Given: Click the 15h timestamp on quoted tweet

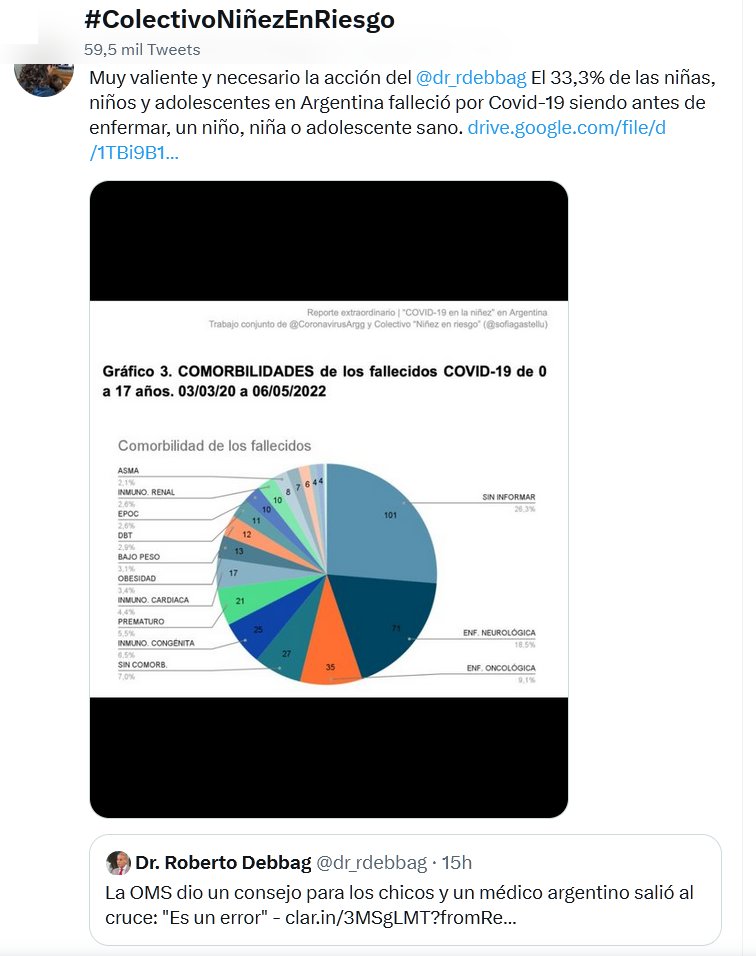Looking at the screenshot, I should click(x=458, y=863).
